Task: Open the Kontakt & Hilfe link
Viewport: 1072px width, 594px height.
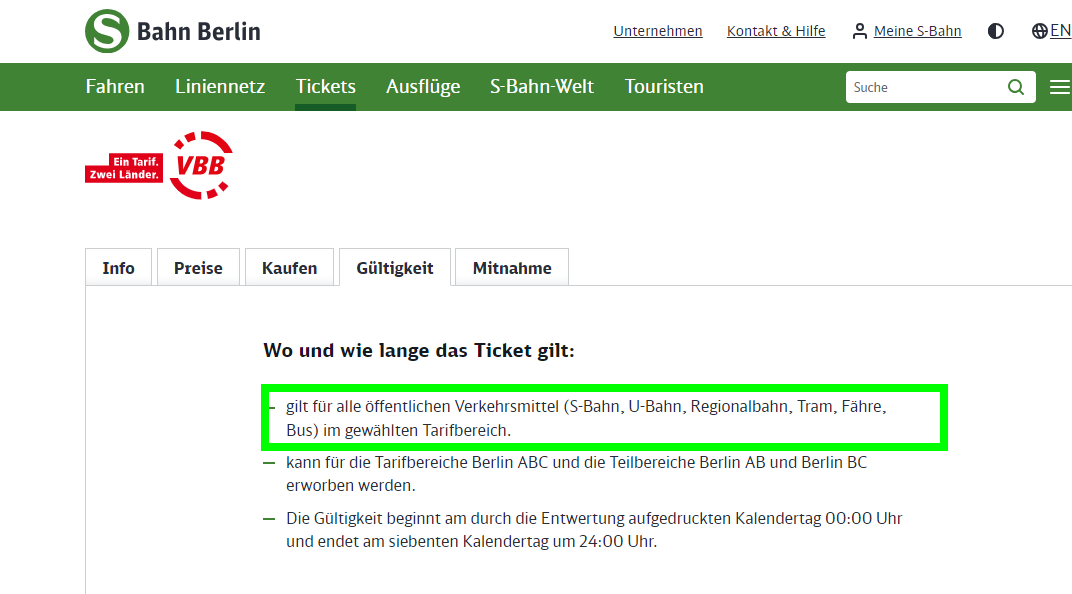Action: coord(776,31)
